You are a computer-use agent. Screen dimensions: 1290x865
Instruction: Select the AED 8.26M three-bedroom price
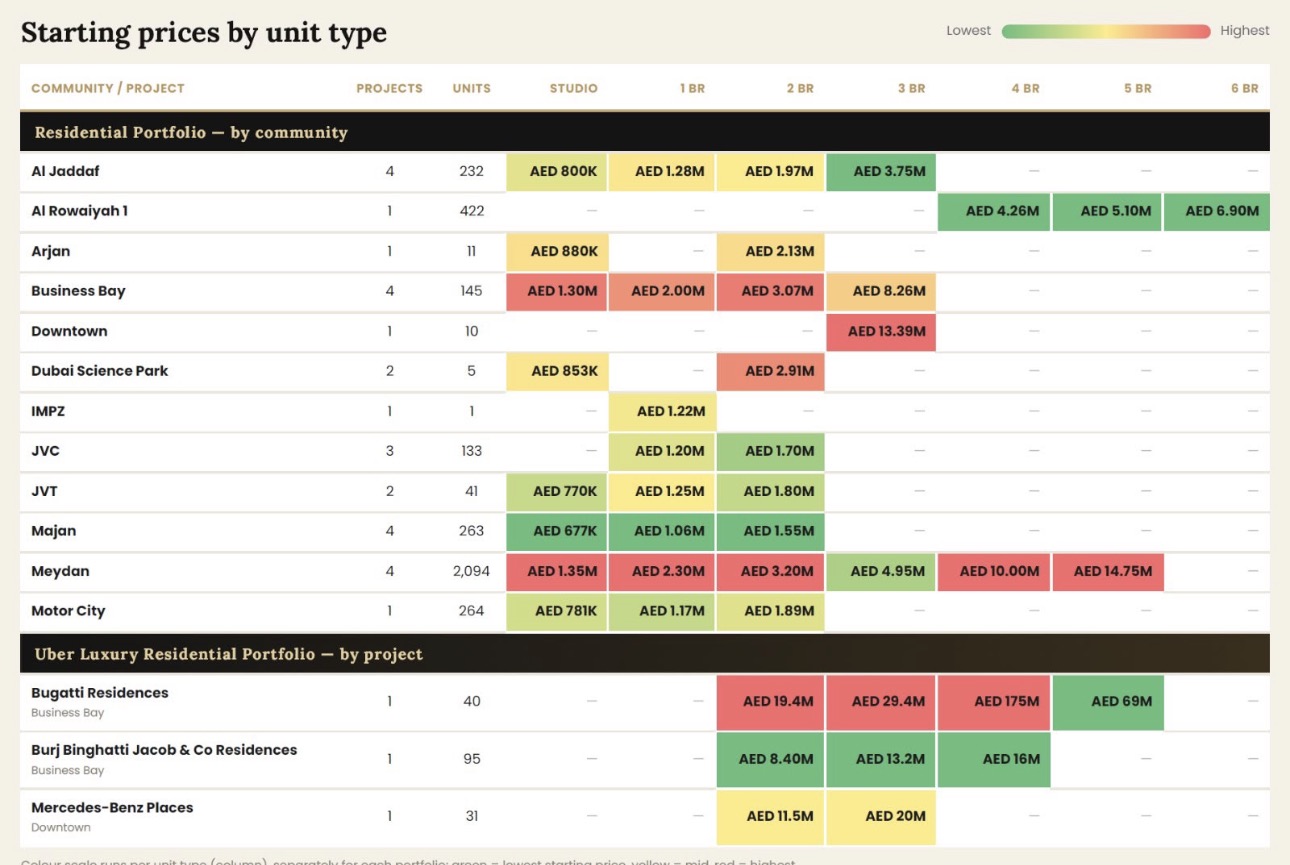881,291
